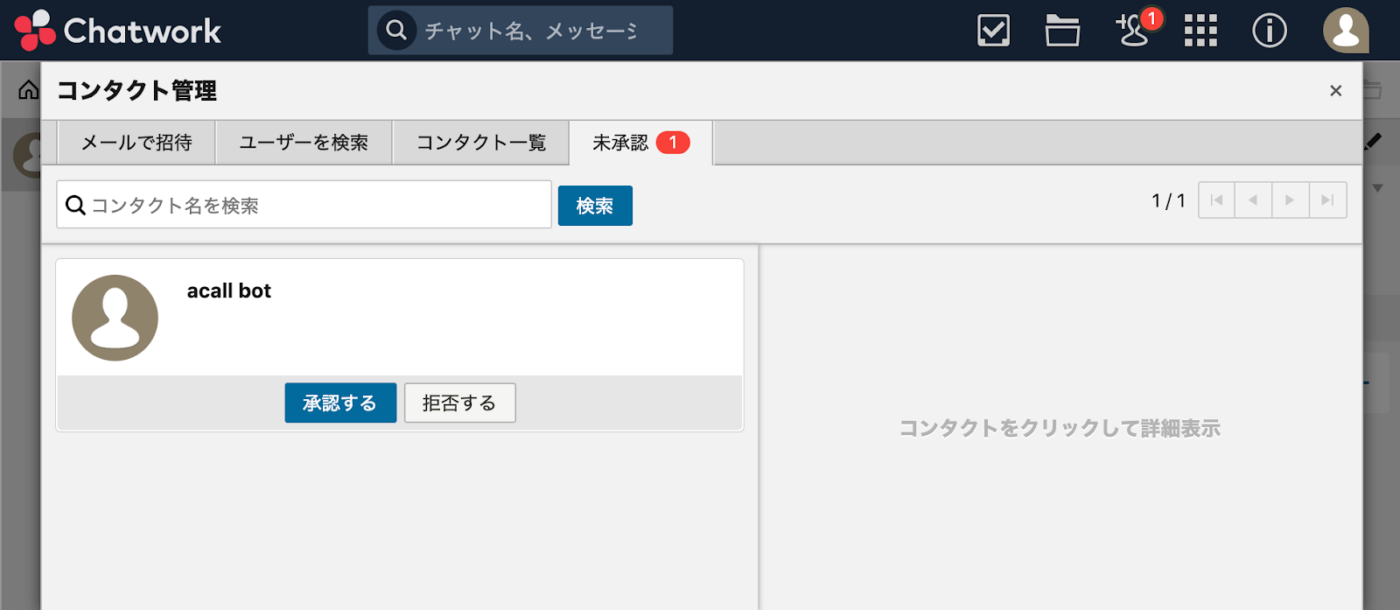Click the blue 検索 button
The image size is (1400, 610).
595,205
